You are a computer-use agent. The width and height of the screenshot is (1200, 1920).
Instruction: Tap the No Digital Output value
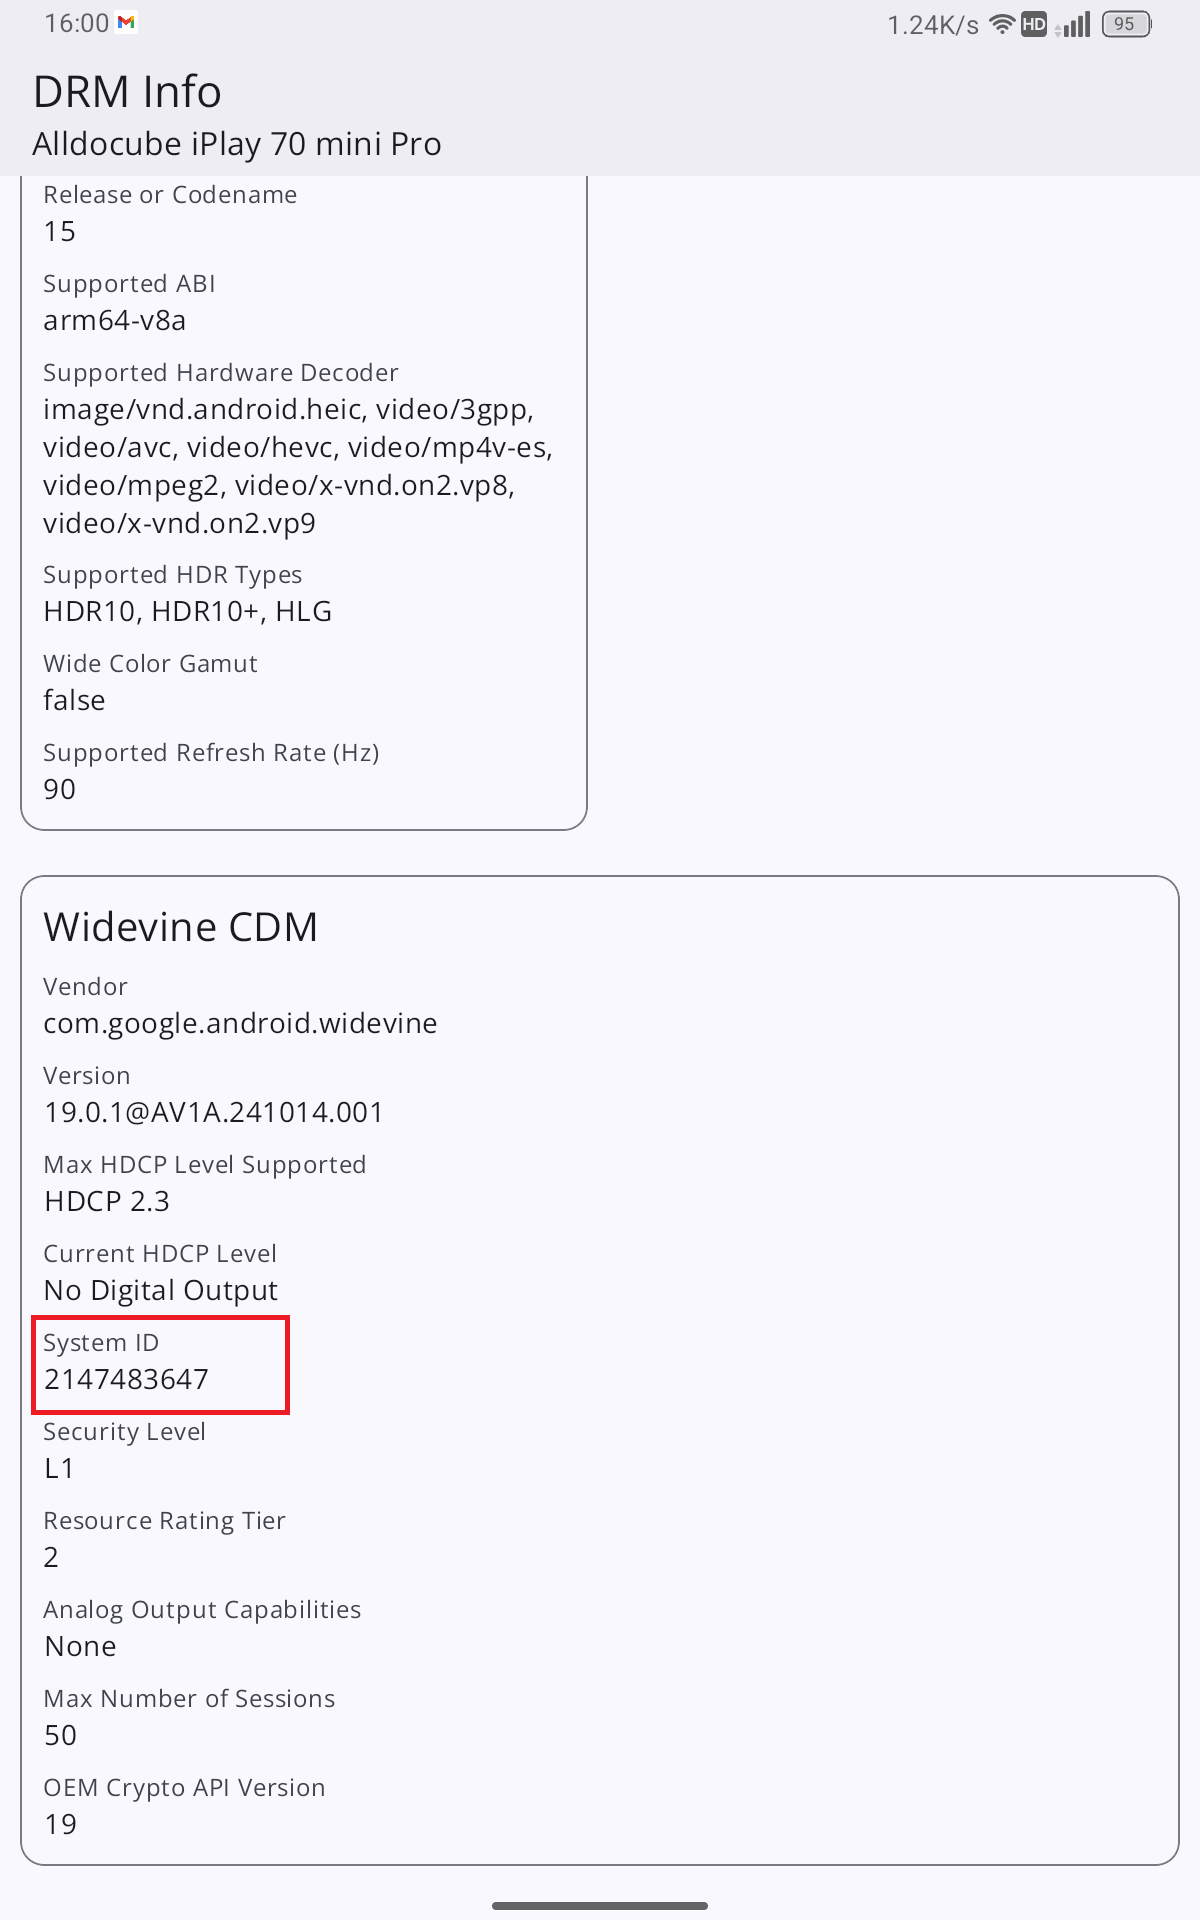[161, 1290]
